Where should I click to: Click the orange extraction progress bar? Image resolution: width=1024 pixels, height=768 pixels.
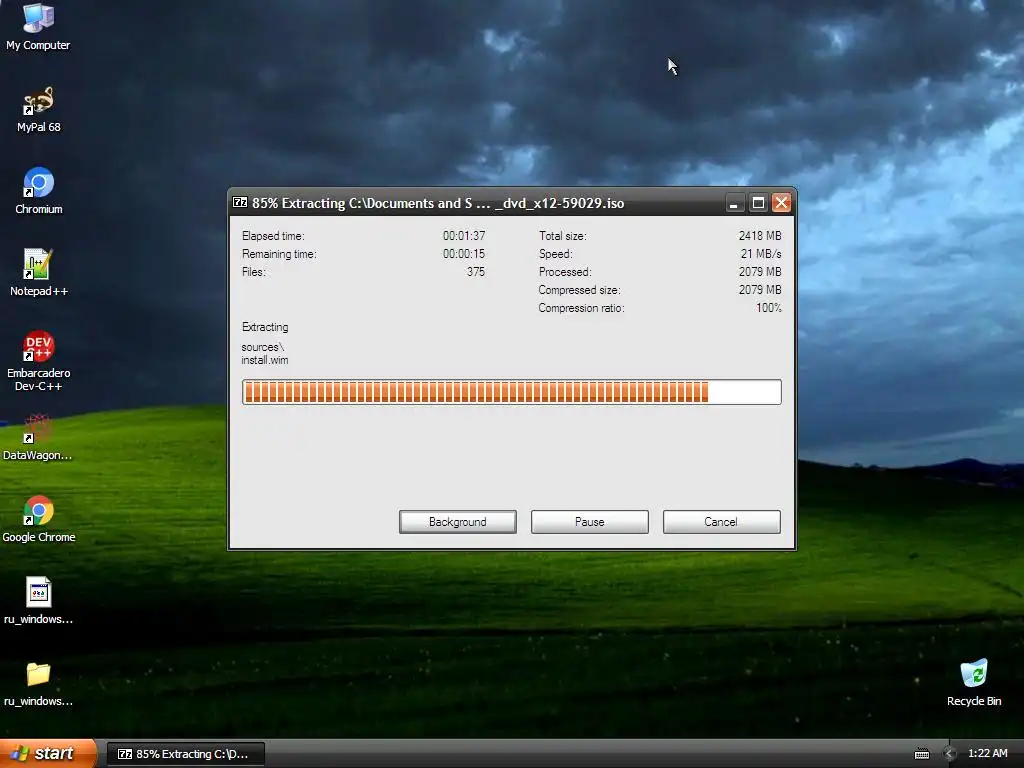coord(511,392)
